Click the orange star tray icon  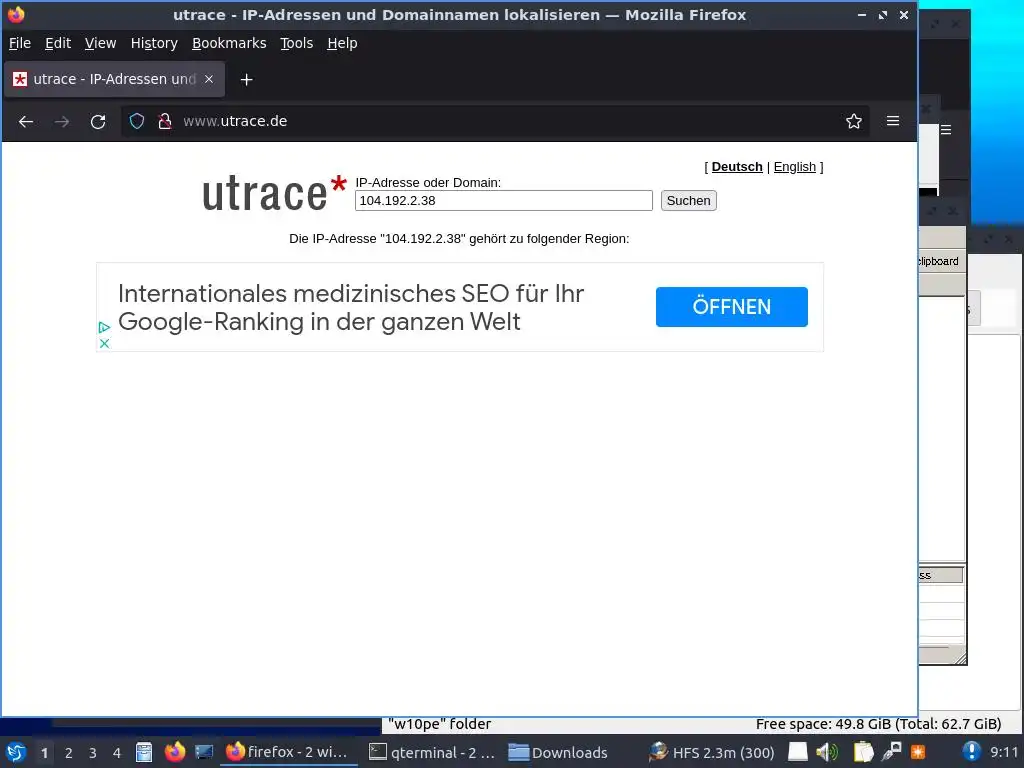(x=918, y=752)
